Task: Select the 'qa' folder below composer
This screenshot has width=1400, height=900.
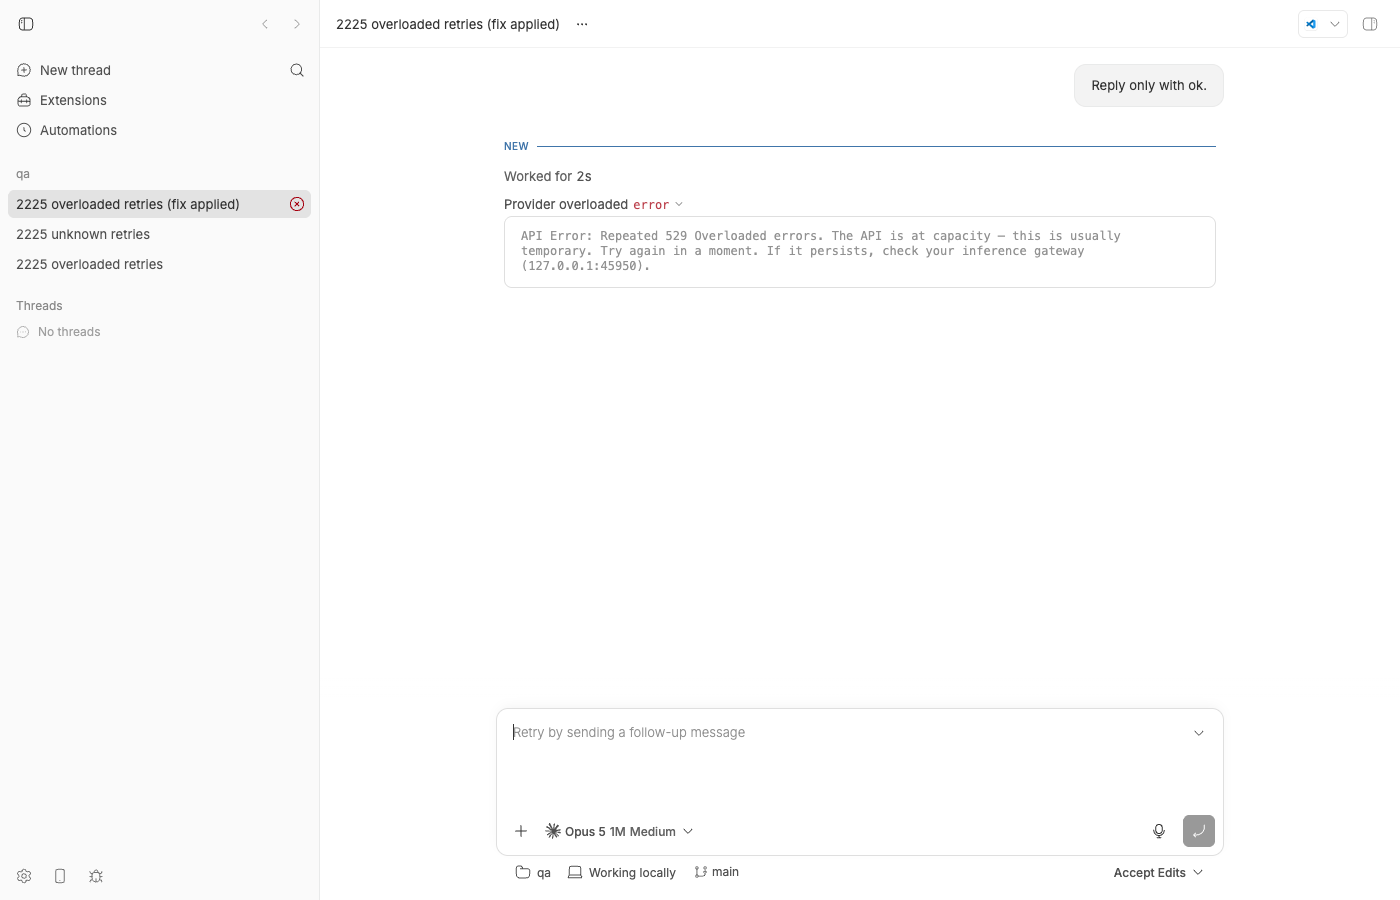Action: pyautogui.click(x=533, y=872)
